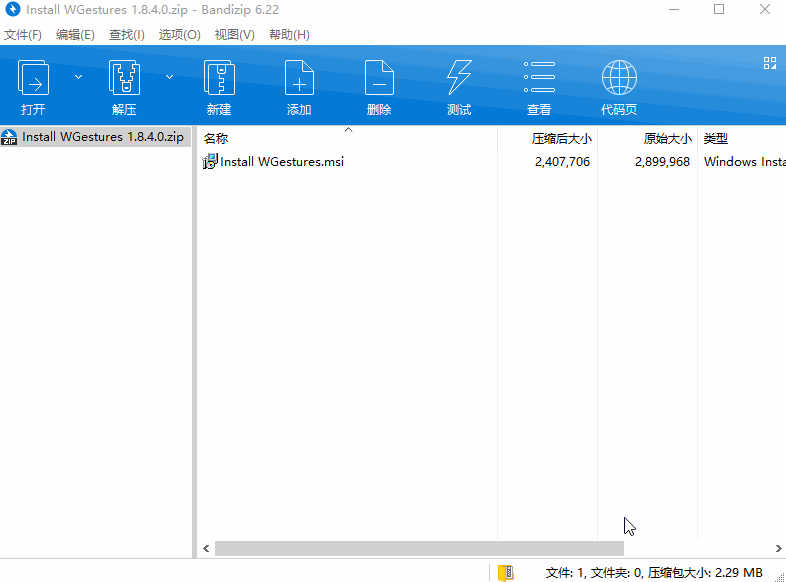Click the horizontal scrollbar thumb

(x=419, y=548)
